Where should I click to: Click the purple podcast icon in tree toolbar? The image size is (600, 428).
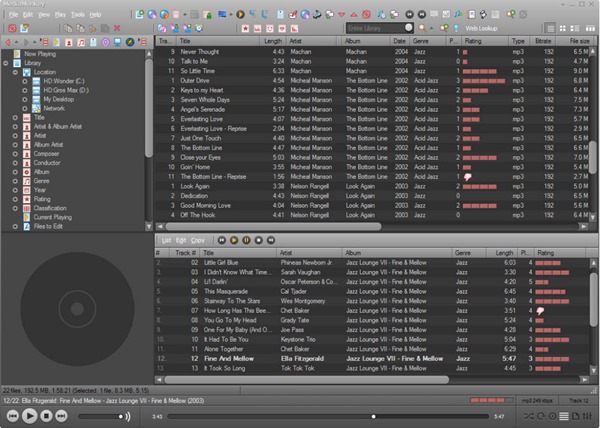105,42
